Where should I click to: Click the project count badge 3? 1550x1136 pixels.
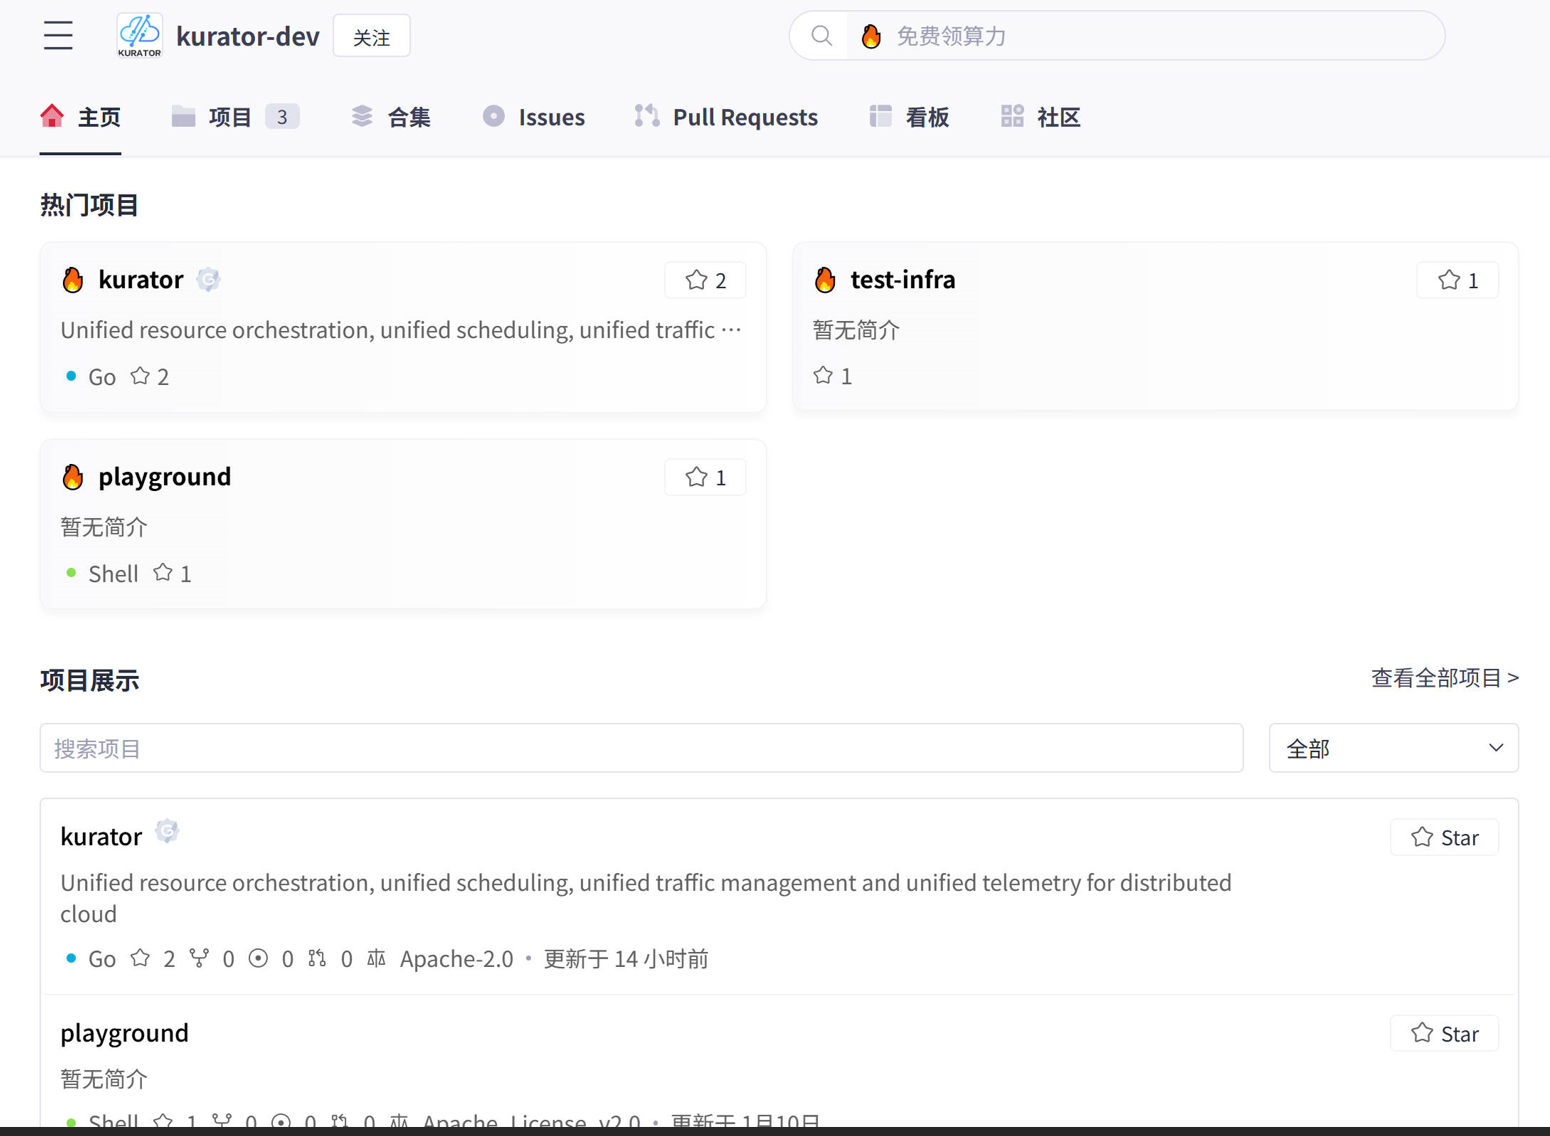[282, 117]
